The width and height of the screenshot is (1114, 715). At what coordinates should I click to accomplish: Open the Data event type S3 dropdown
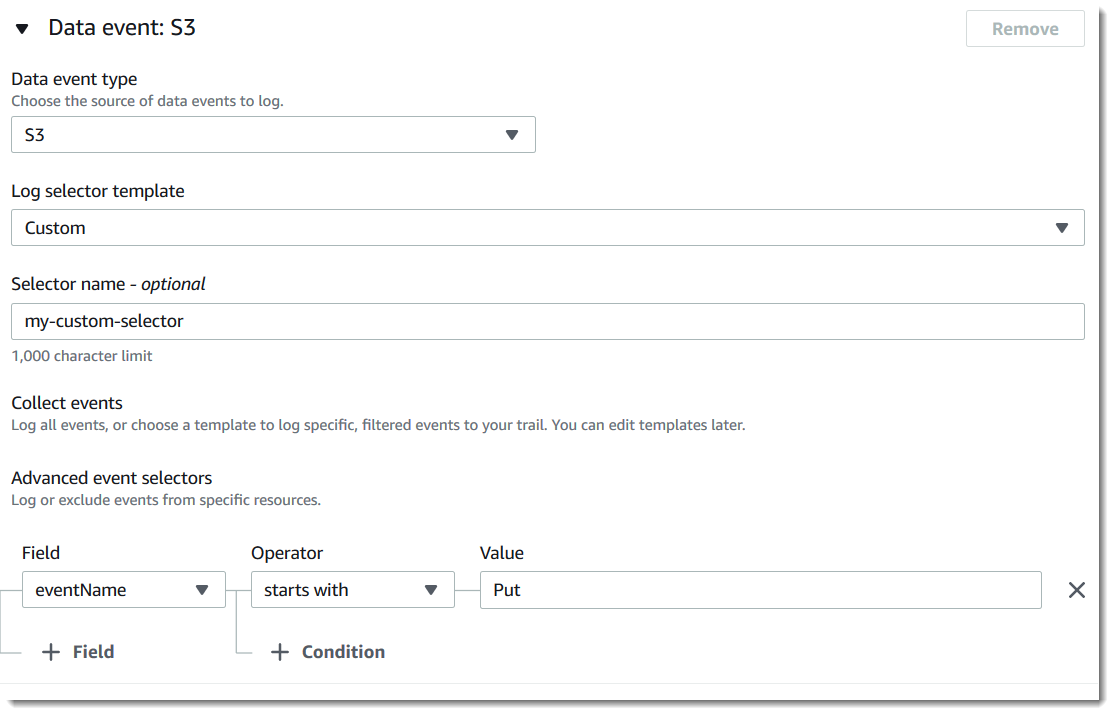pyautogui.click(x=260, y=135)
